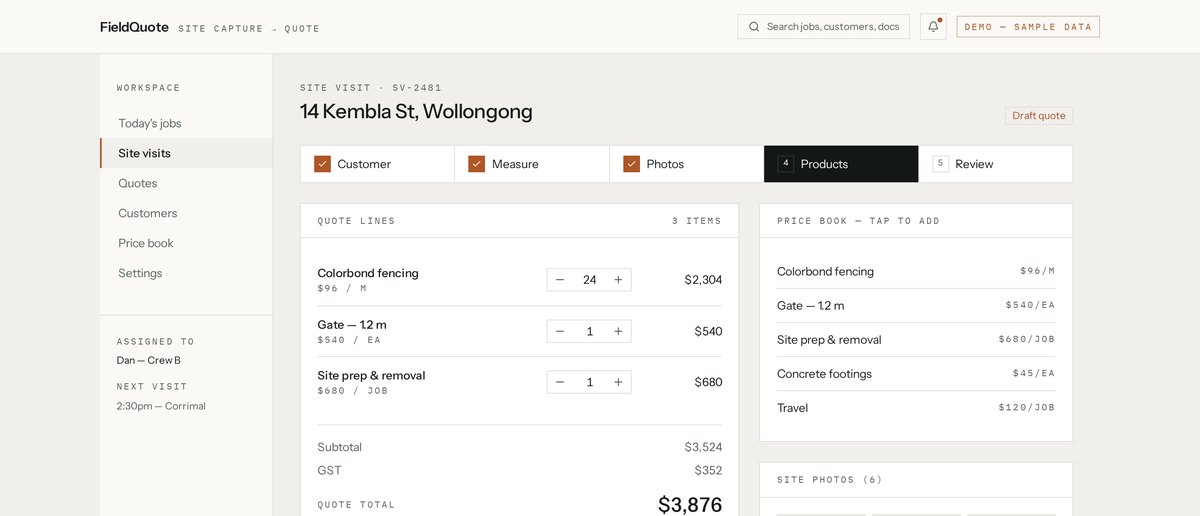Click the Site prep & removal quantity value
The image size is (1200, 516).
[x=589, y=382]
